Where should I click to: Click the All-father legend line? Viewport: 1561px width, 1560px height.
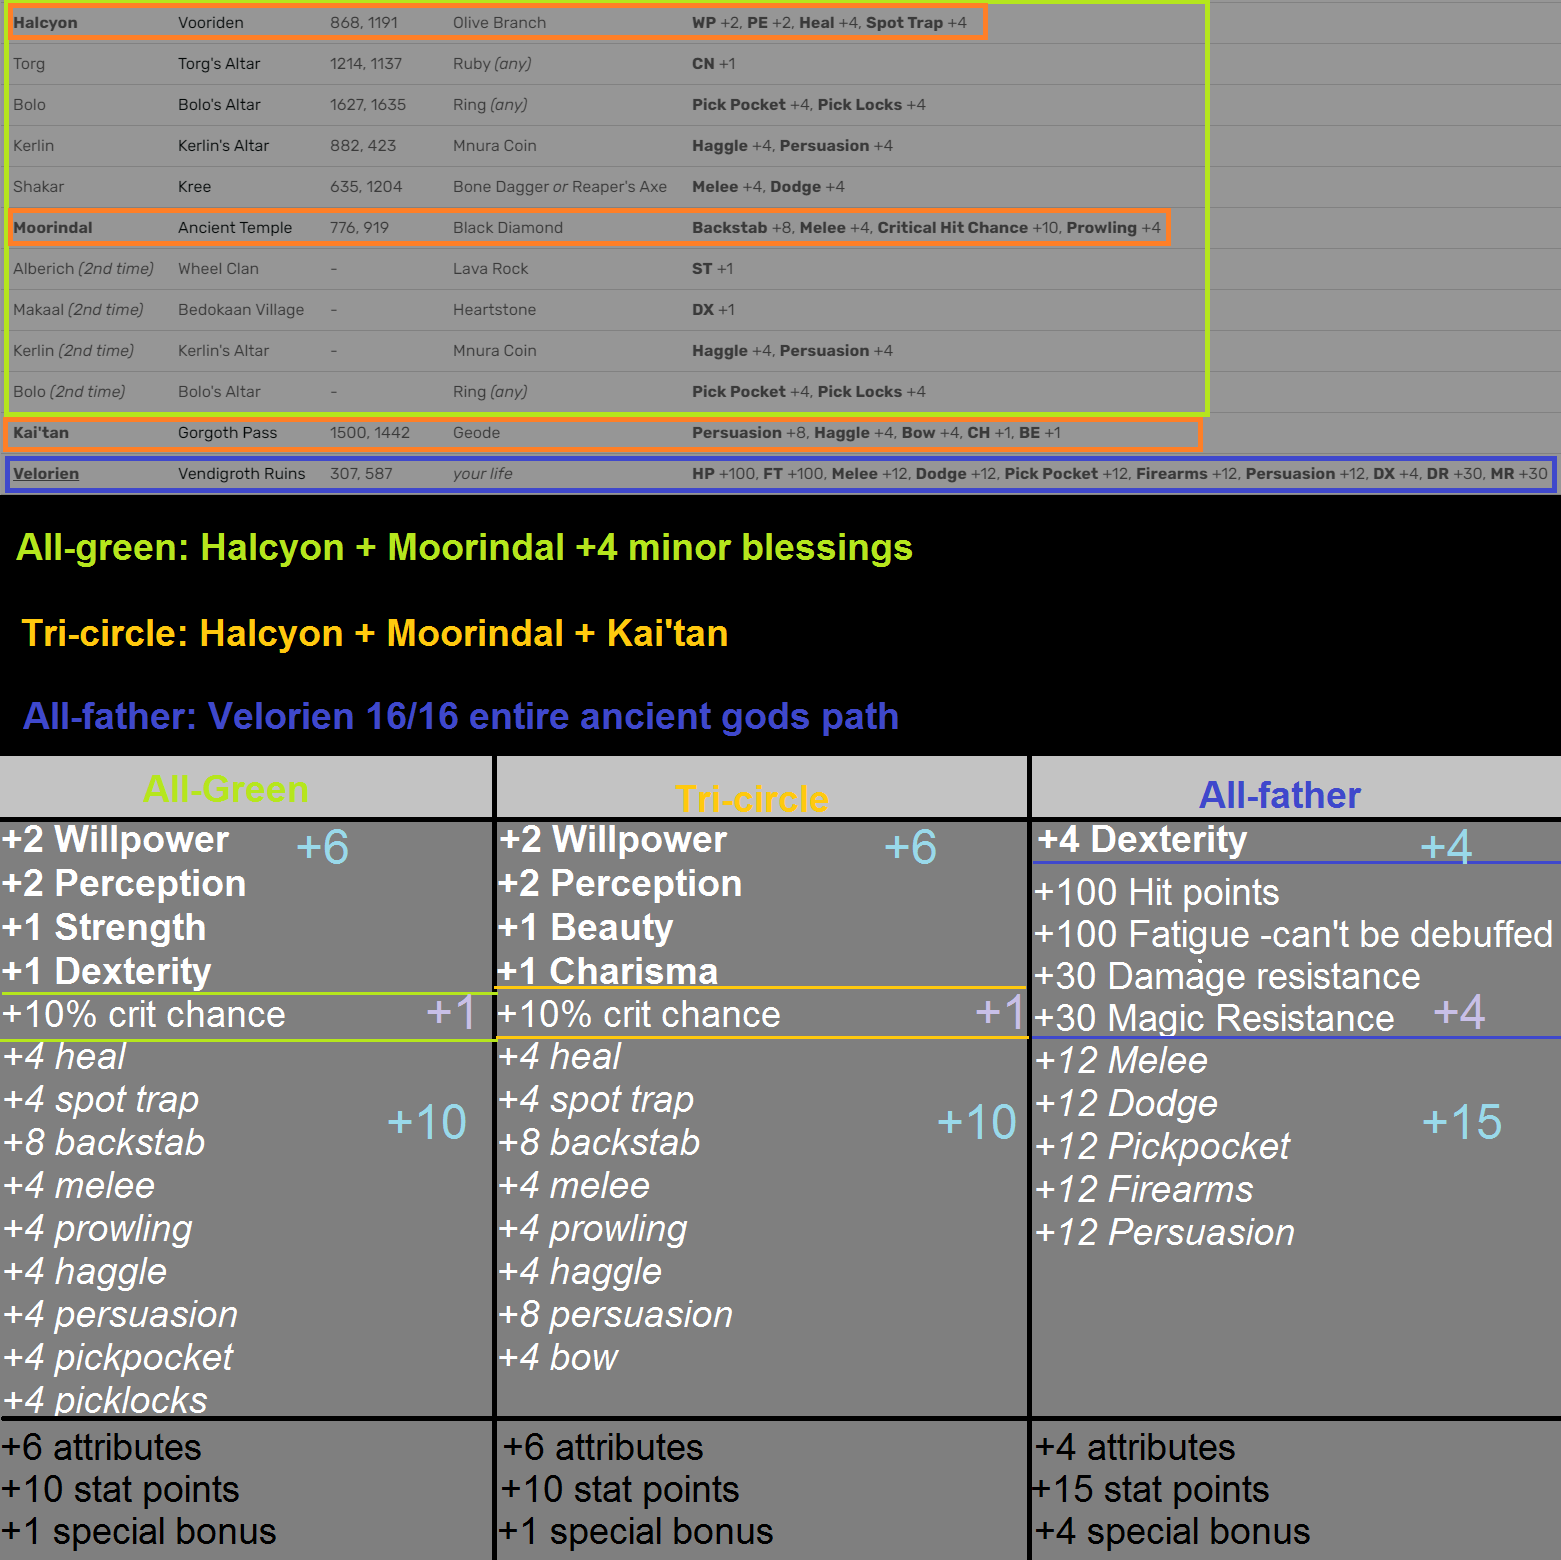(461, 717)
